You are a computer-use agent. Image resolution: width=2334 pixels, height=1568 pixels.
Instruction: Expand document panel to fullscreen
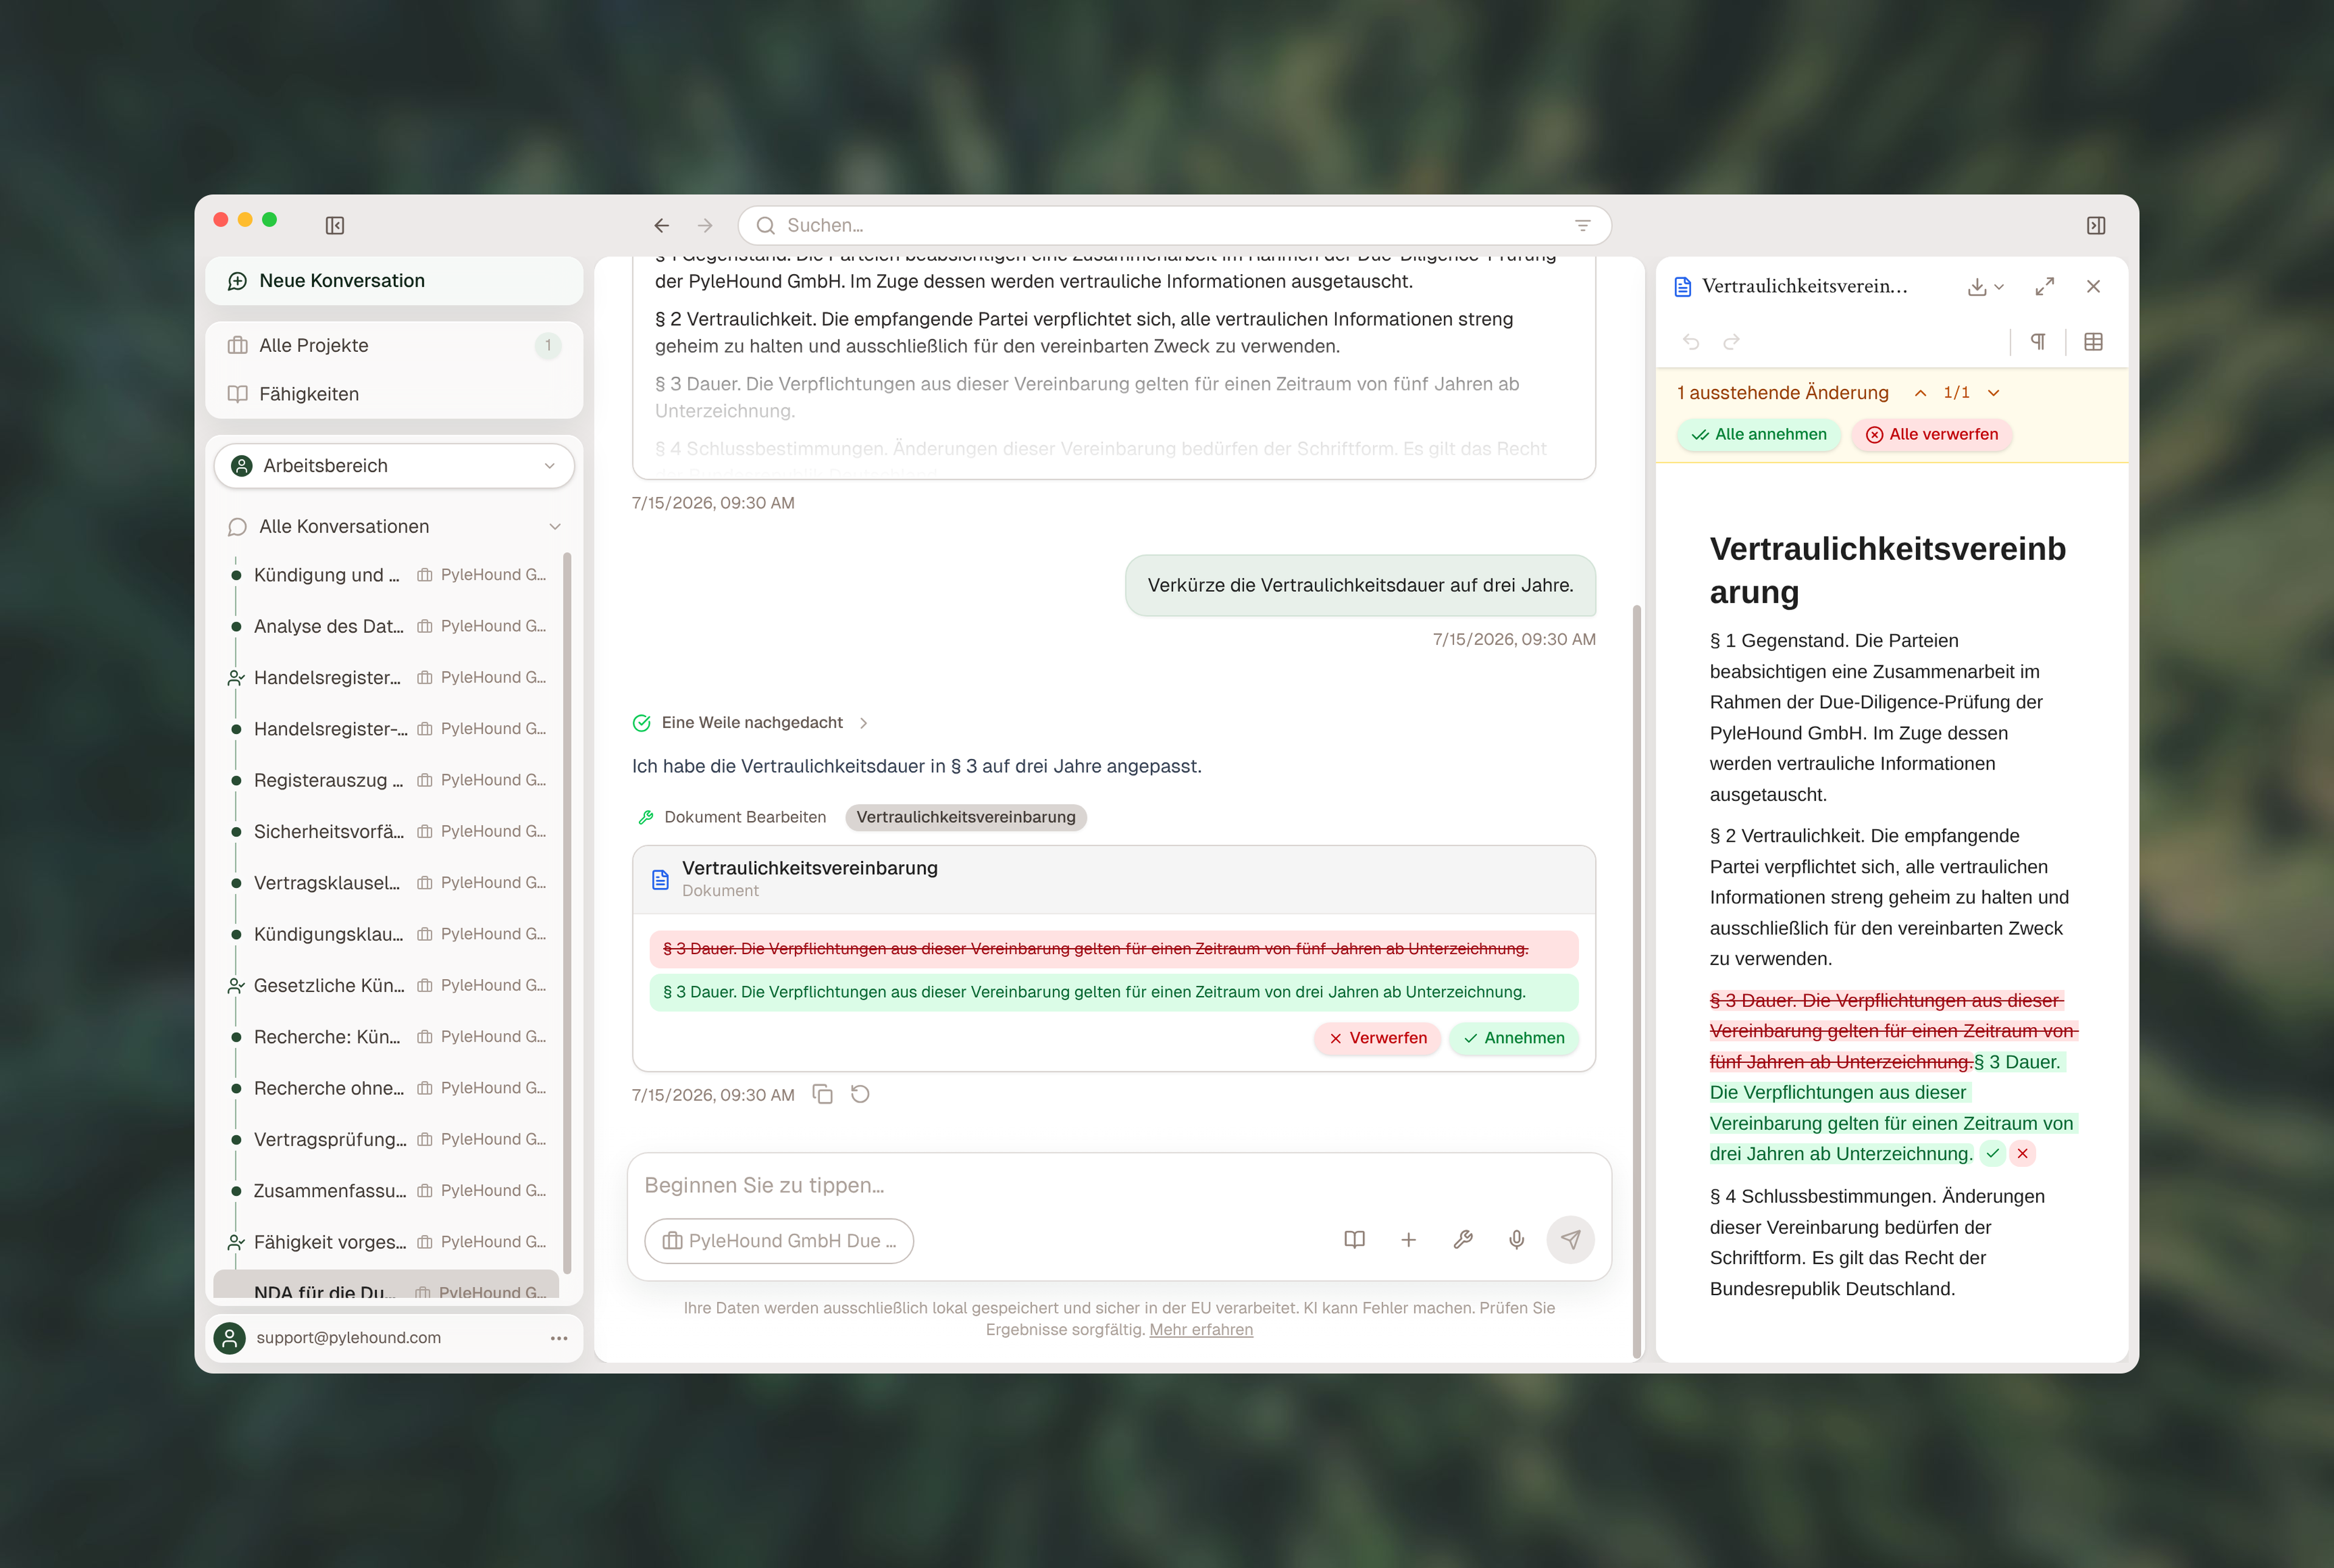pos(2044,287)
